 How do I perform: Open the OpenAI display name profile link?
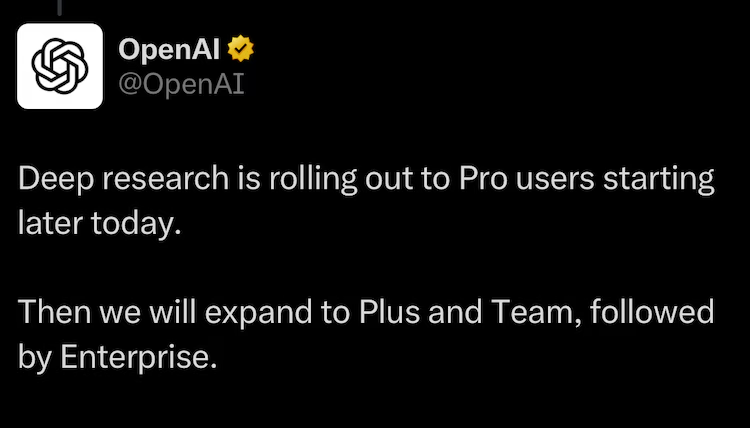(x=169, y=48)
